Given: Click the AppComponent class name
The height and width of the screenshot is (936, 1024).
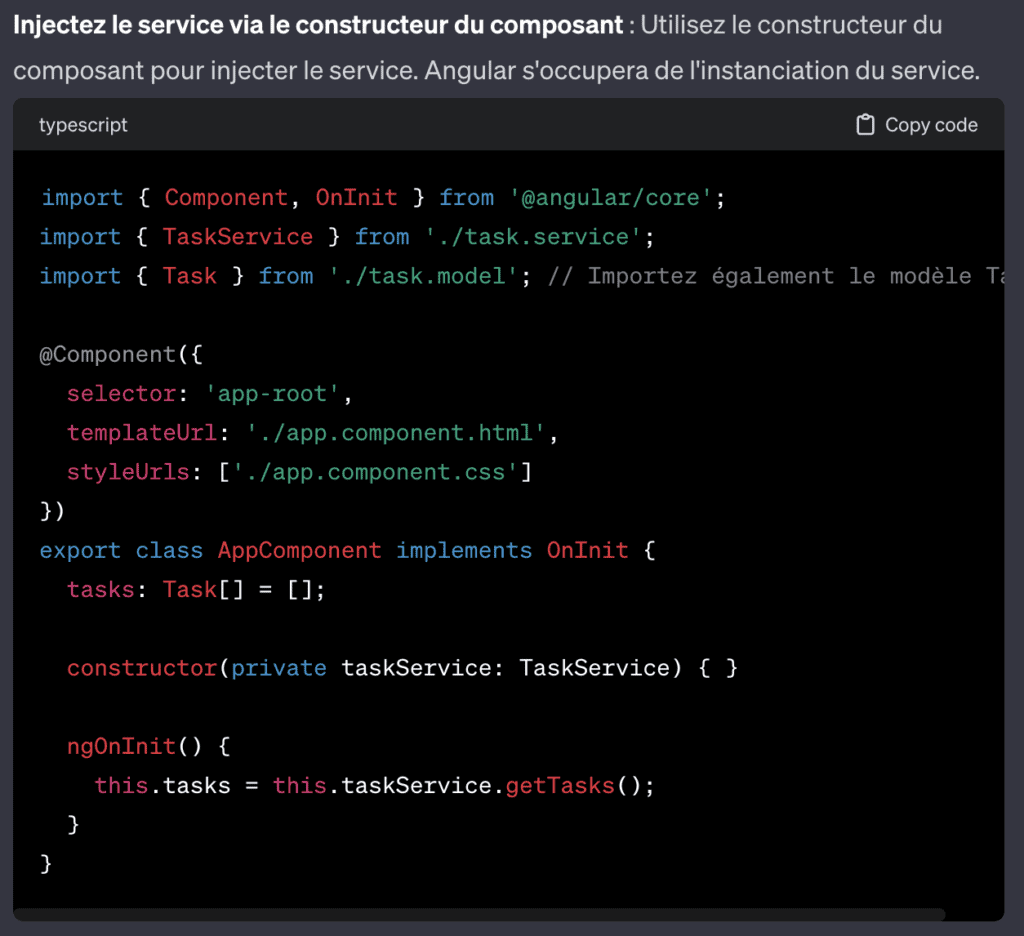Looking at the screenshot, I should point(299,550).
